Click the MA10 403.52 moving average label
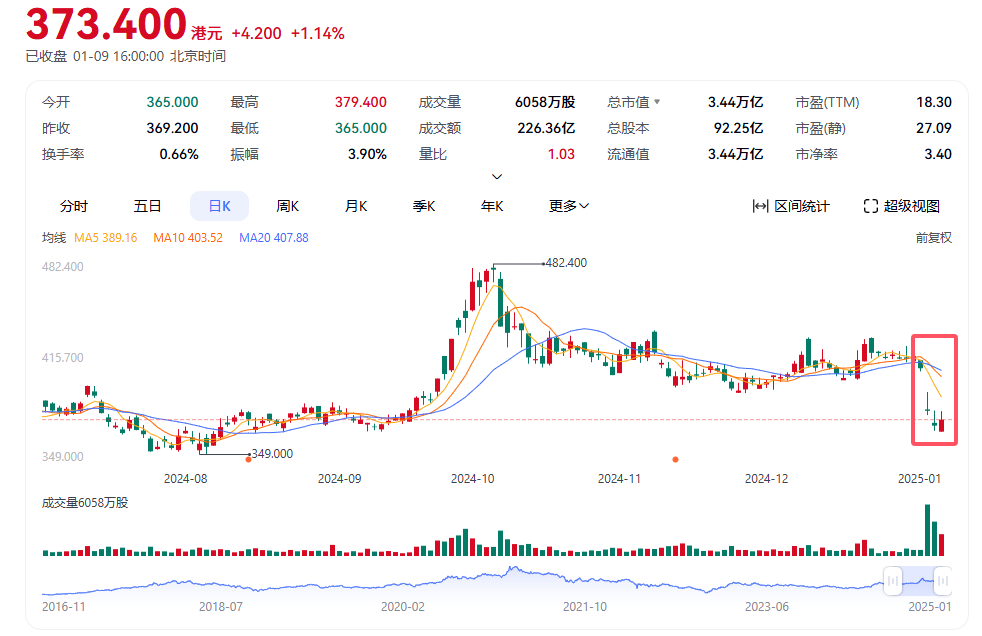The image size is (982, 636). coord(188,238)
